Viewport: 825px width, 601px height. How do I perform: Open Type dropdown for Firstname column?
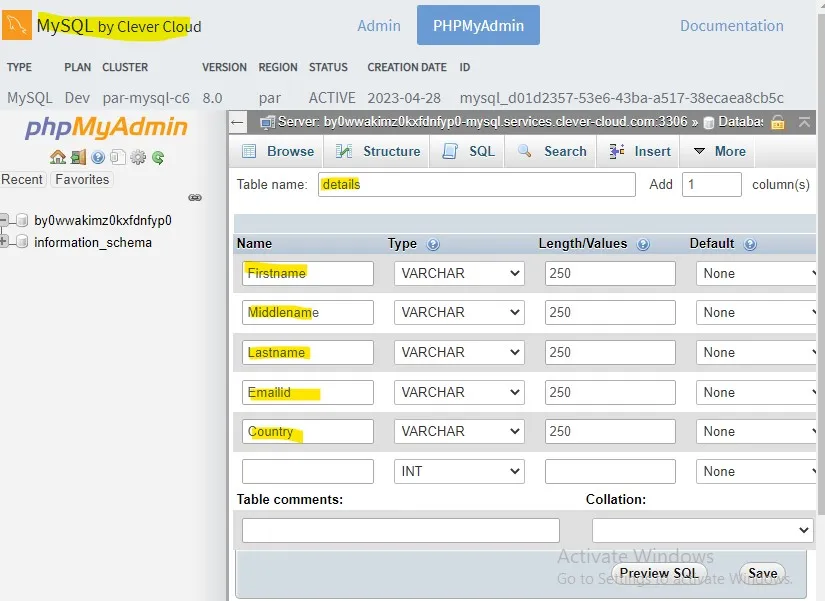click(459, 273)
